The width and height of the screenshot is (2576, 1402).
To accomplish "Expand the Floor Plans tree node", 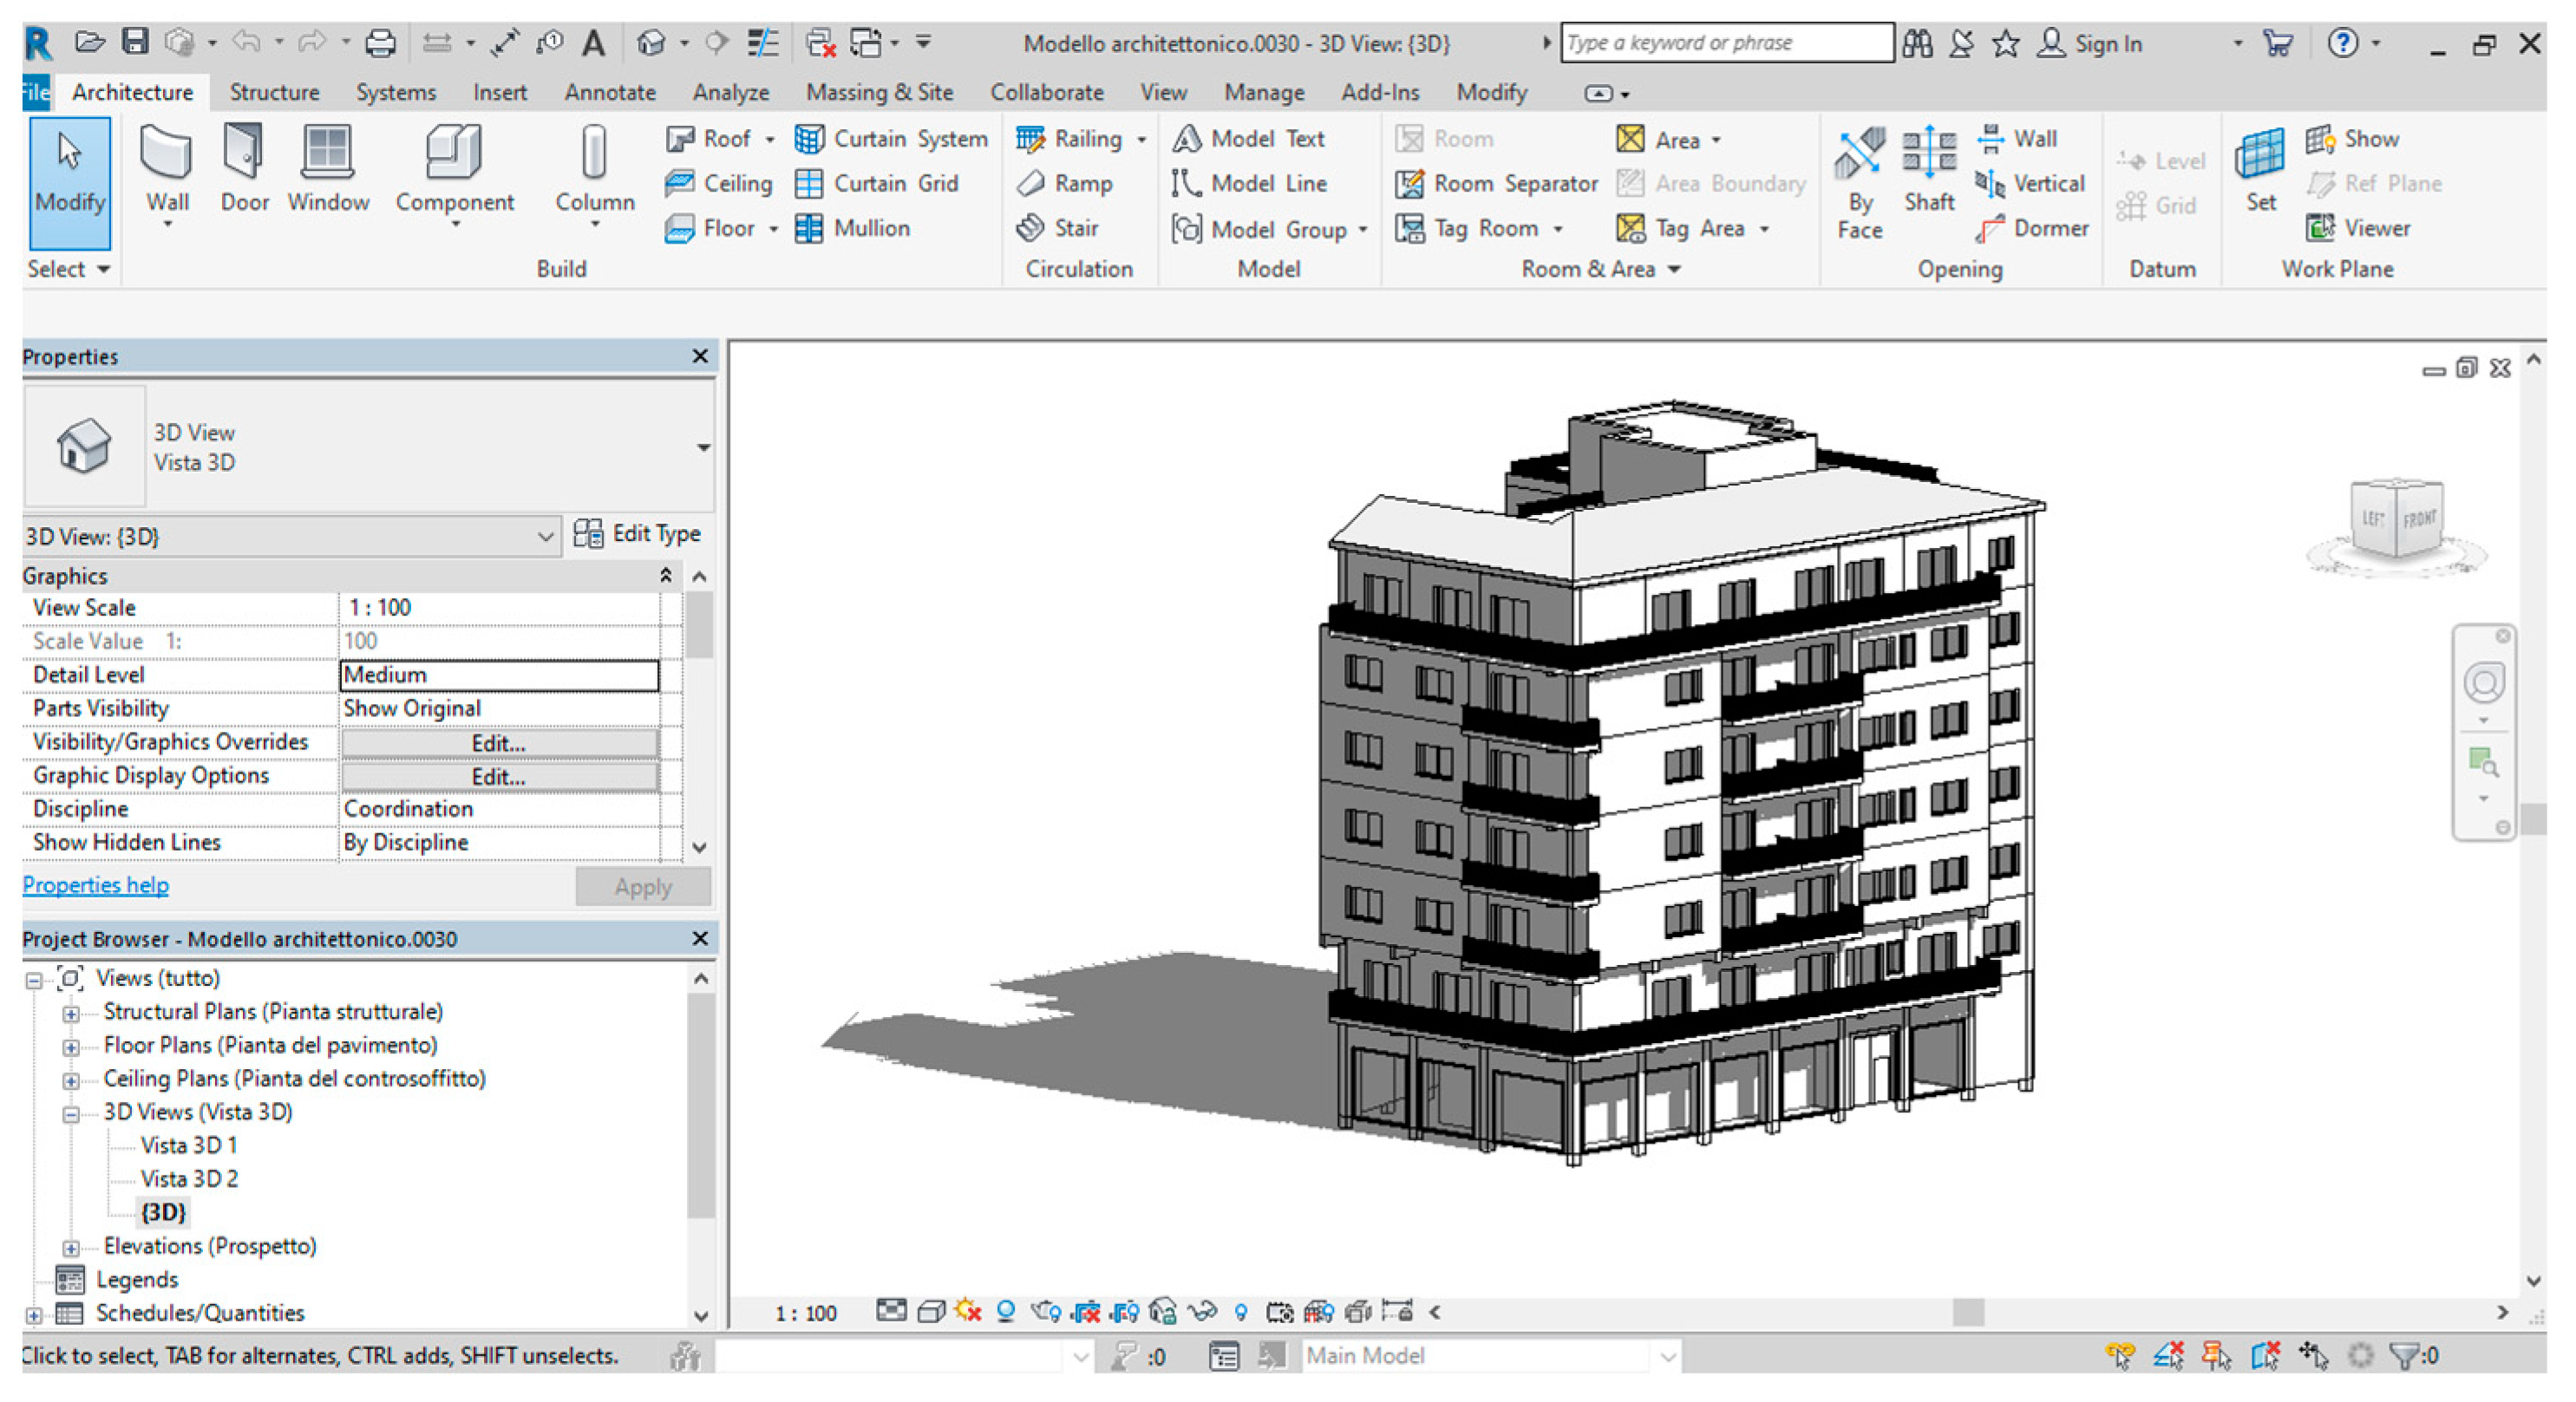I will 71,1047.
